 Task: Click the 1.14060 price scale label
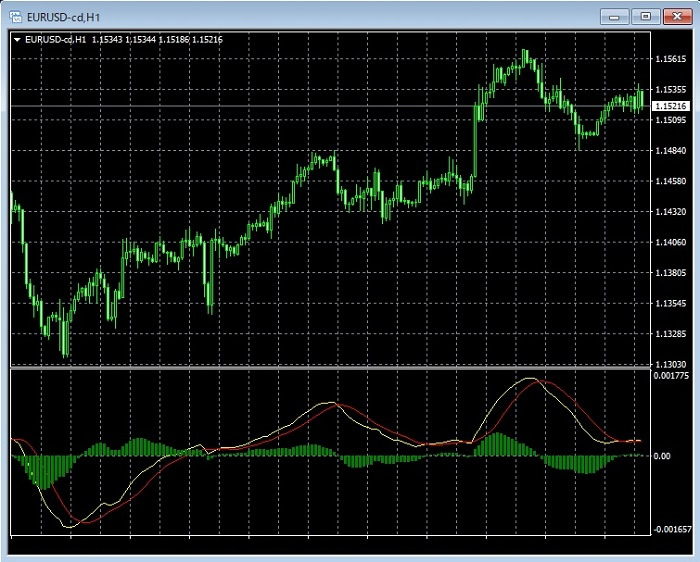[x=671, y=242]
